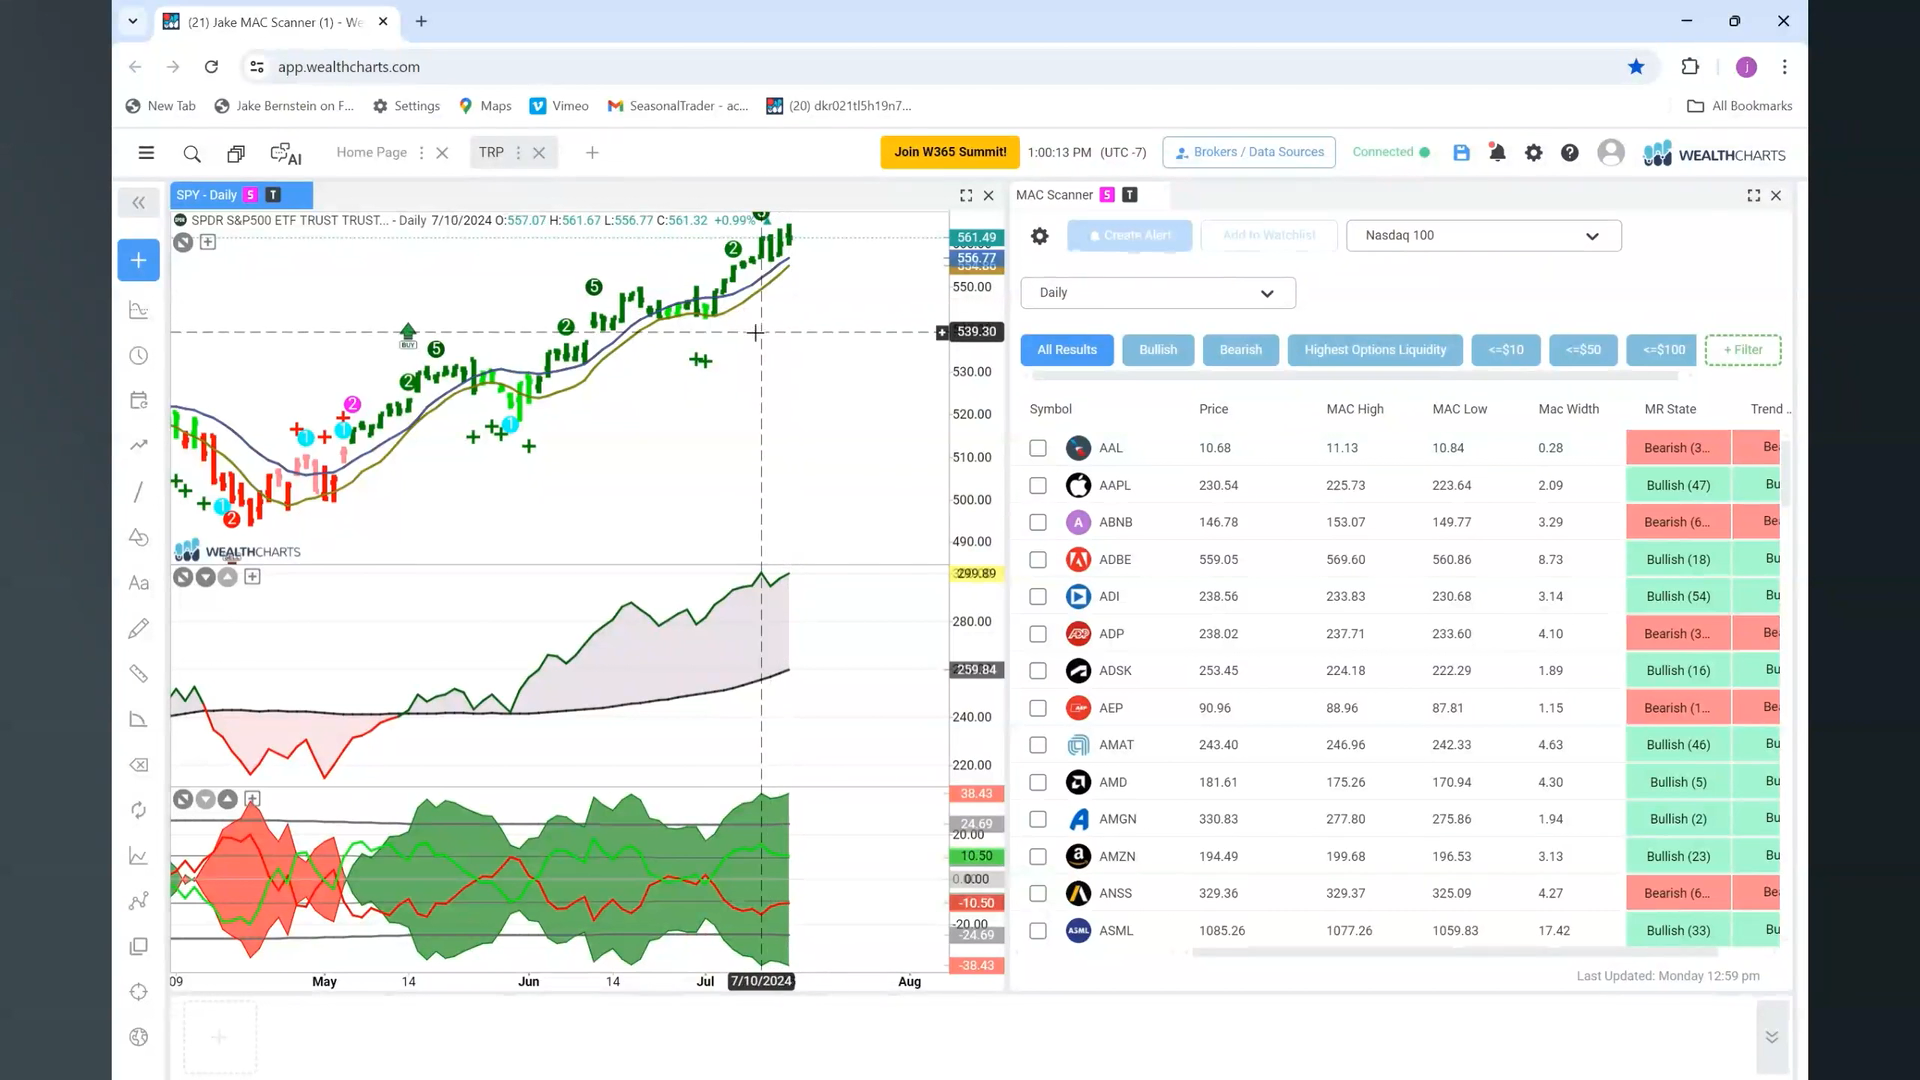Open All Bookmarks folder
The height and width of the screenshot is (1080, 1920).
click(x=1740, y=106)
